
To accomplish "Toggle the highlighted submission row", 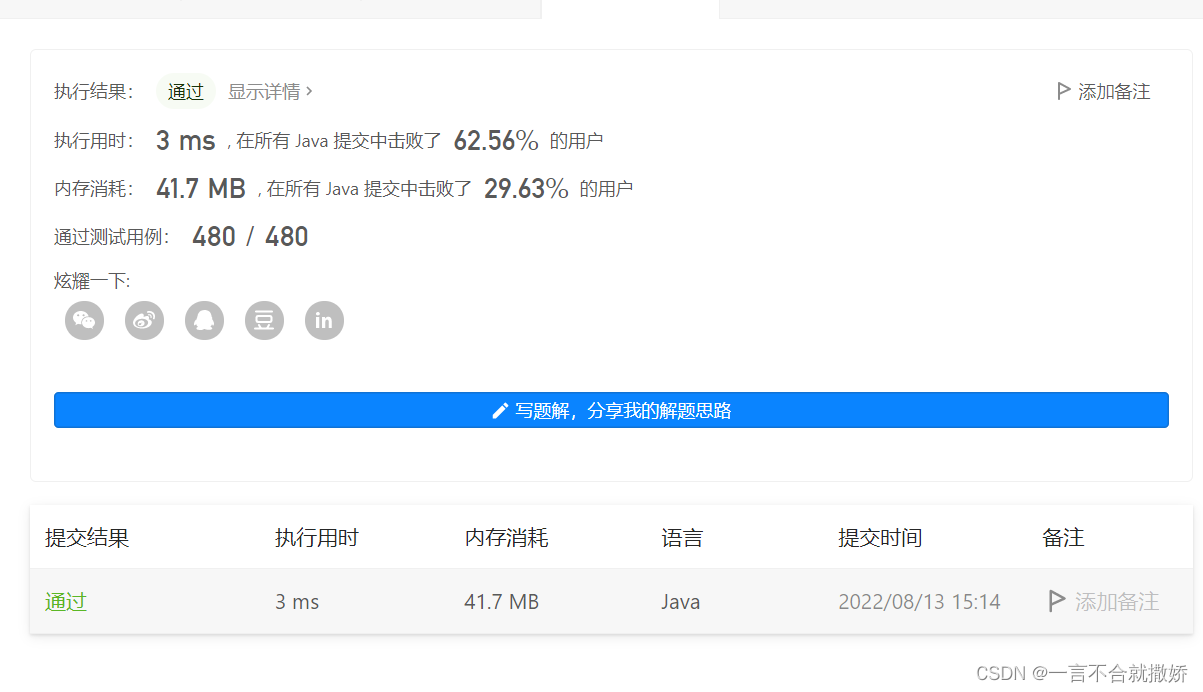I will click(600, 601).
